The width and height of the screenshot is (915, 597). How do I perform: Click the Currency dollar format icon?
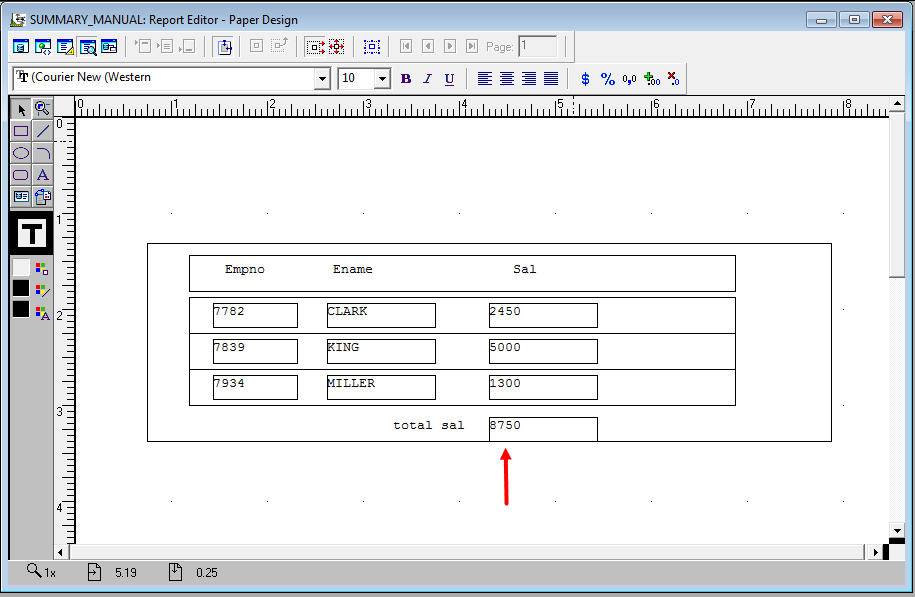[586, 79]
